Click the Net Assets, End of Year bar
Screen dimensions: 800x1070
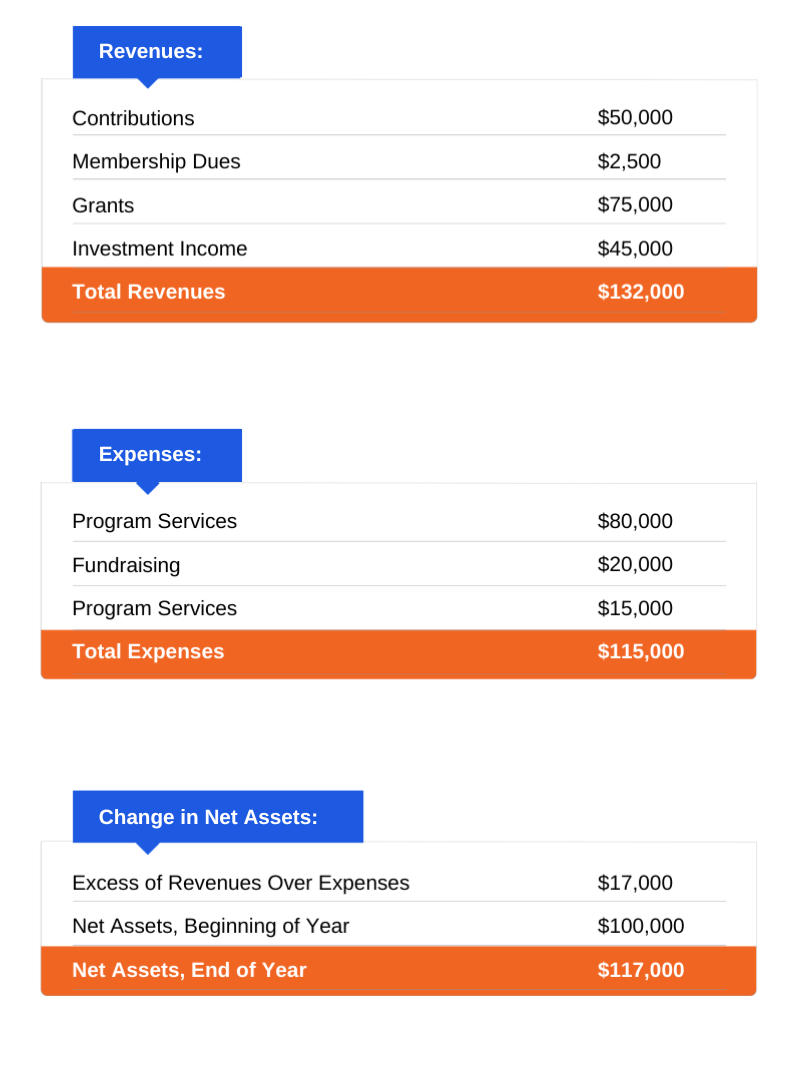tap(399, 971)
